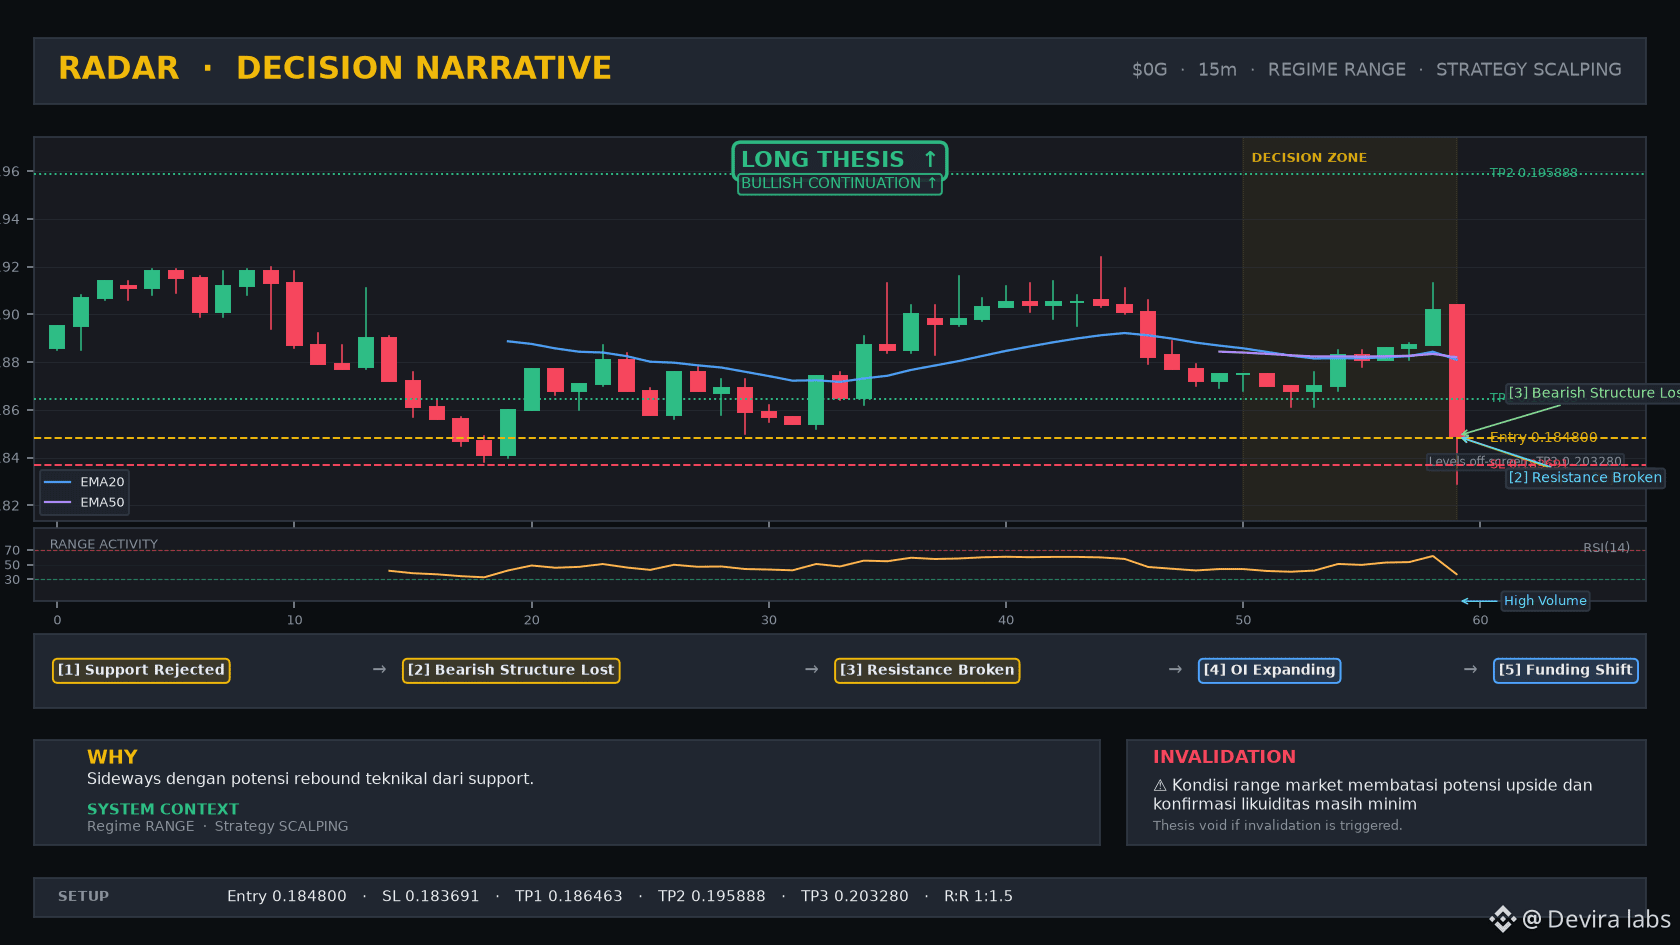
Task: Click the LONG THESIS up-arrow badge
Action: point(839,160)
